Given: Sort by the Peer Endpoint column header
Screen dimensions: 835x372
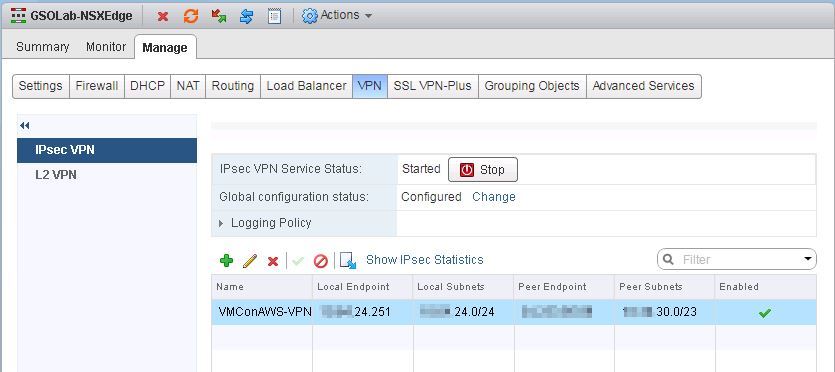Looking at the screenshot, I should pyautogui.click(x=563, y=287).
